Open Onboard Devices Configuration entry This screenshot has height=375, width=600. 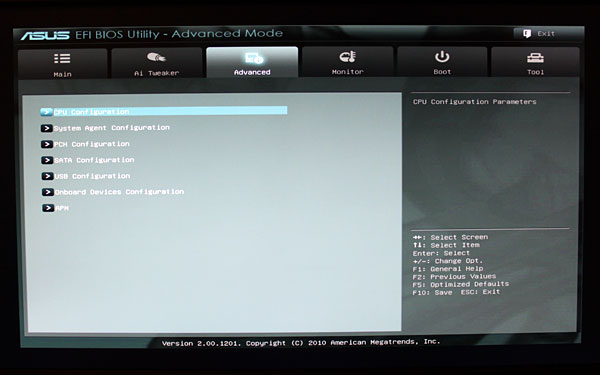(119, 192)
